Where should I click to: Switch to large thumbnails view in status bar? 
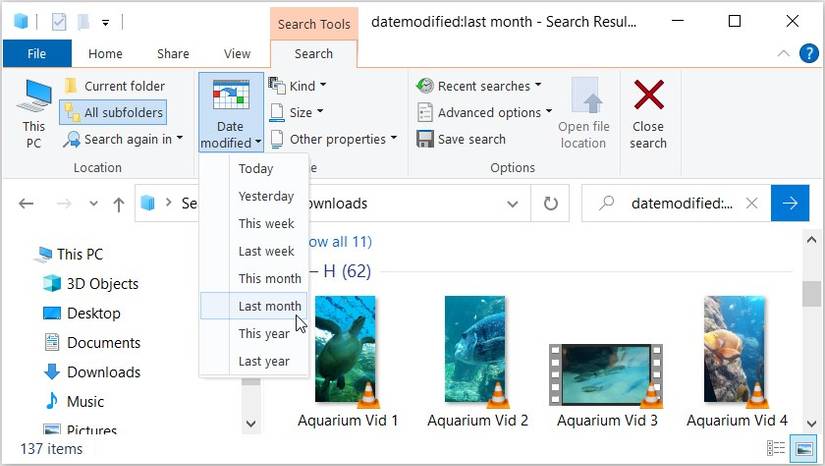803,449
